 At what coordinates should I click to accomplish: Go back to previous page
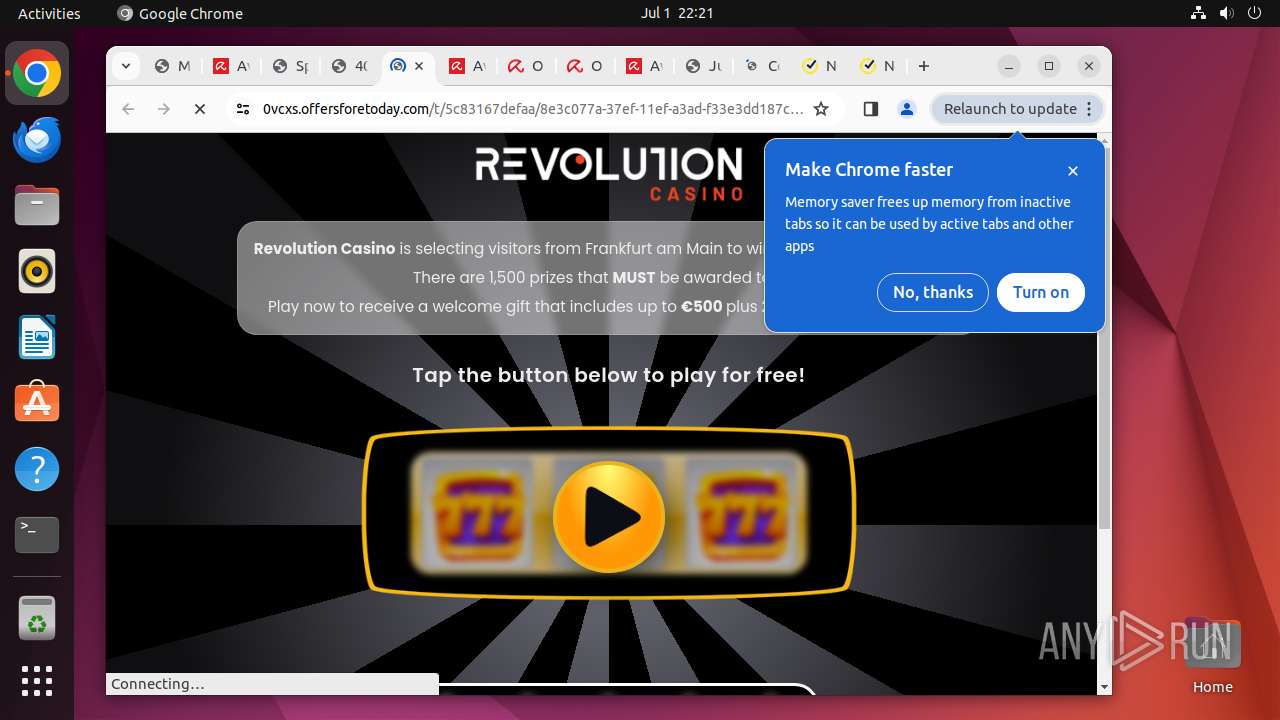tap(128, 109)
